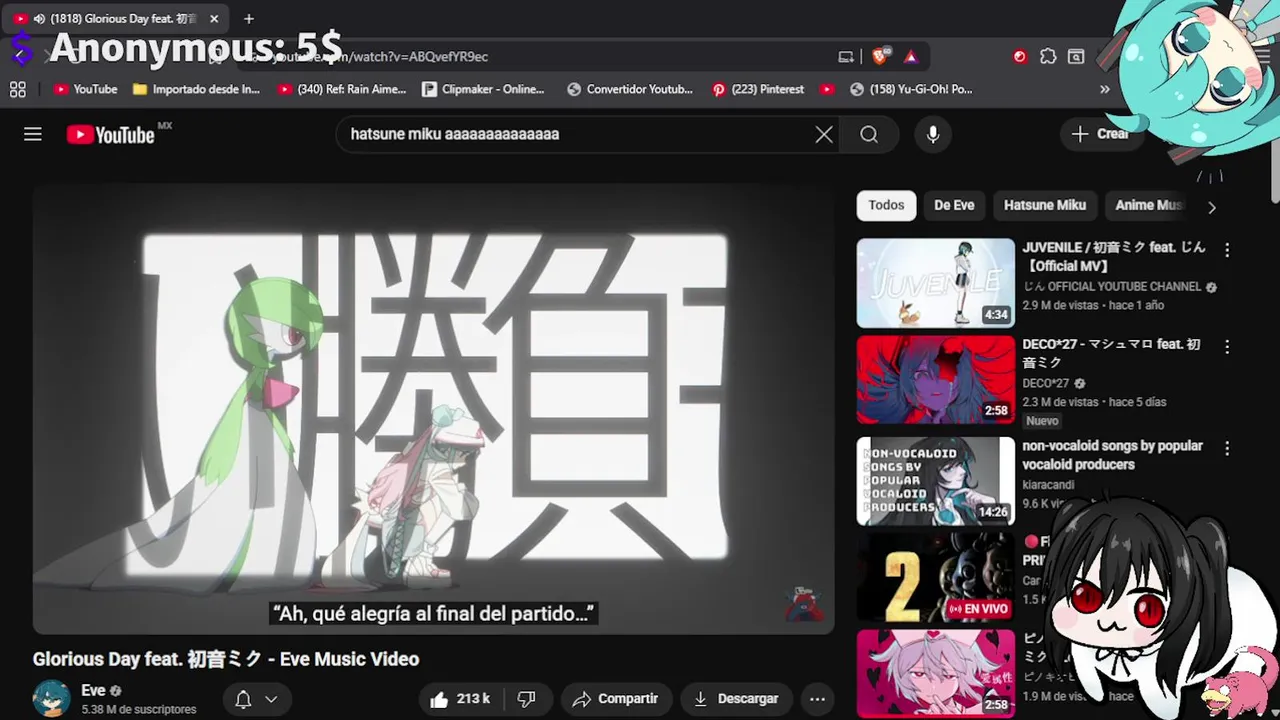This screenshot has height=720, width=1280.
Task: Open the (158) Yu-Gi-Oh! Po... bookmark
Action: (911, 89)
